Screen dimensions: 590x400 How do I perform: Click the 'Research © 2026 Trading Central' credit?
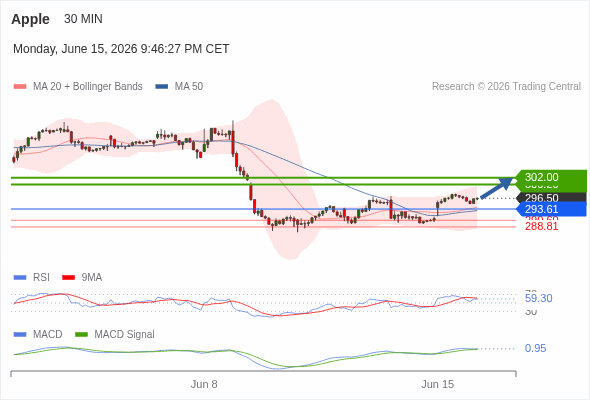point(506,87)
